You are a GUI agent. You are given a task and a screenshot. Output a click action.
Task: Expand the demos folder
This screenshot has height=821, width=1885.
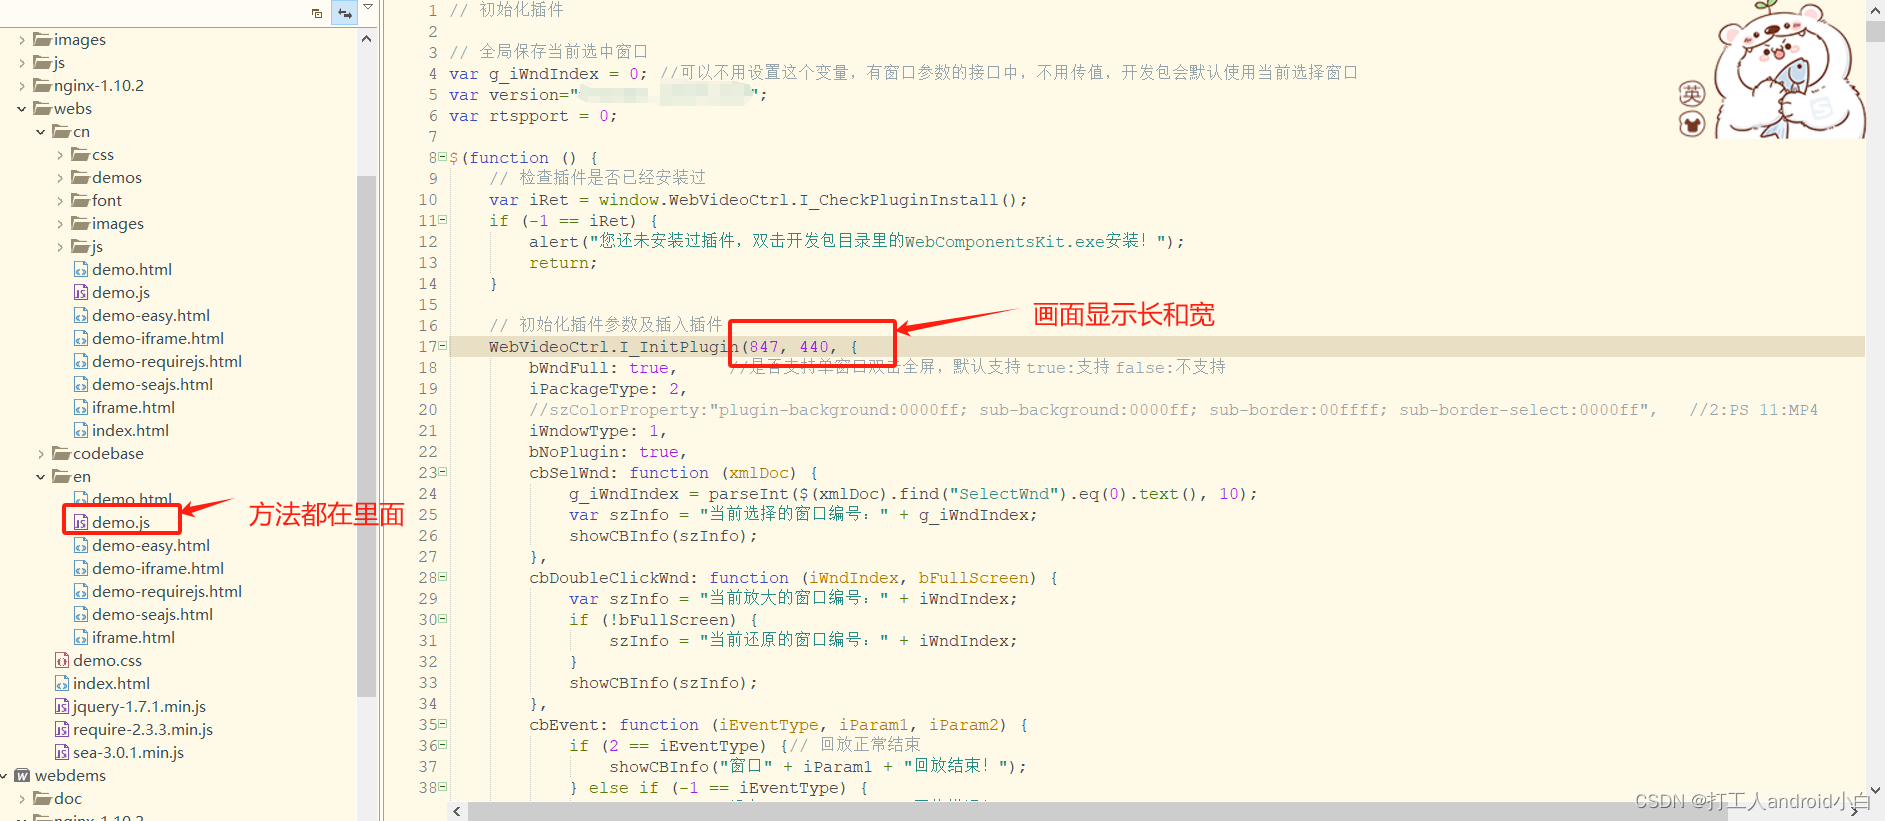point(60,178)
